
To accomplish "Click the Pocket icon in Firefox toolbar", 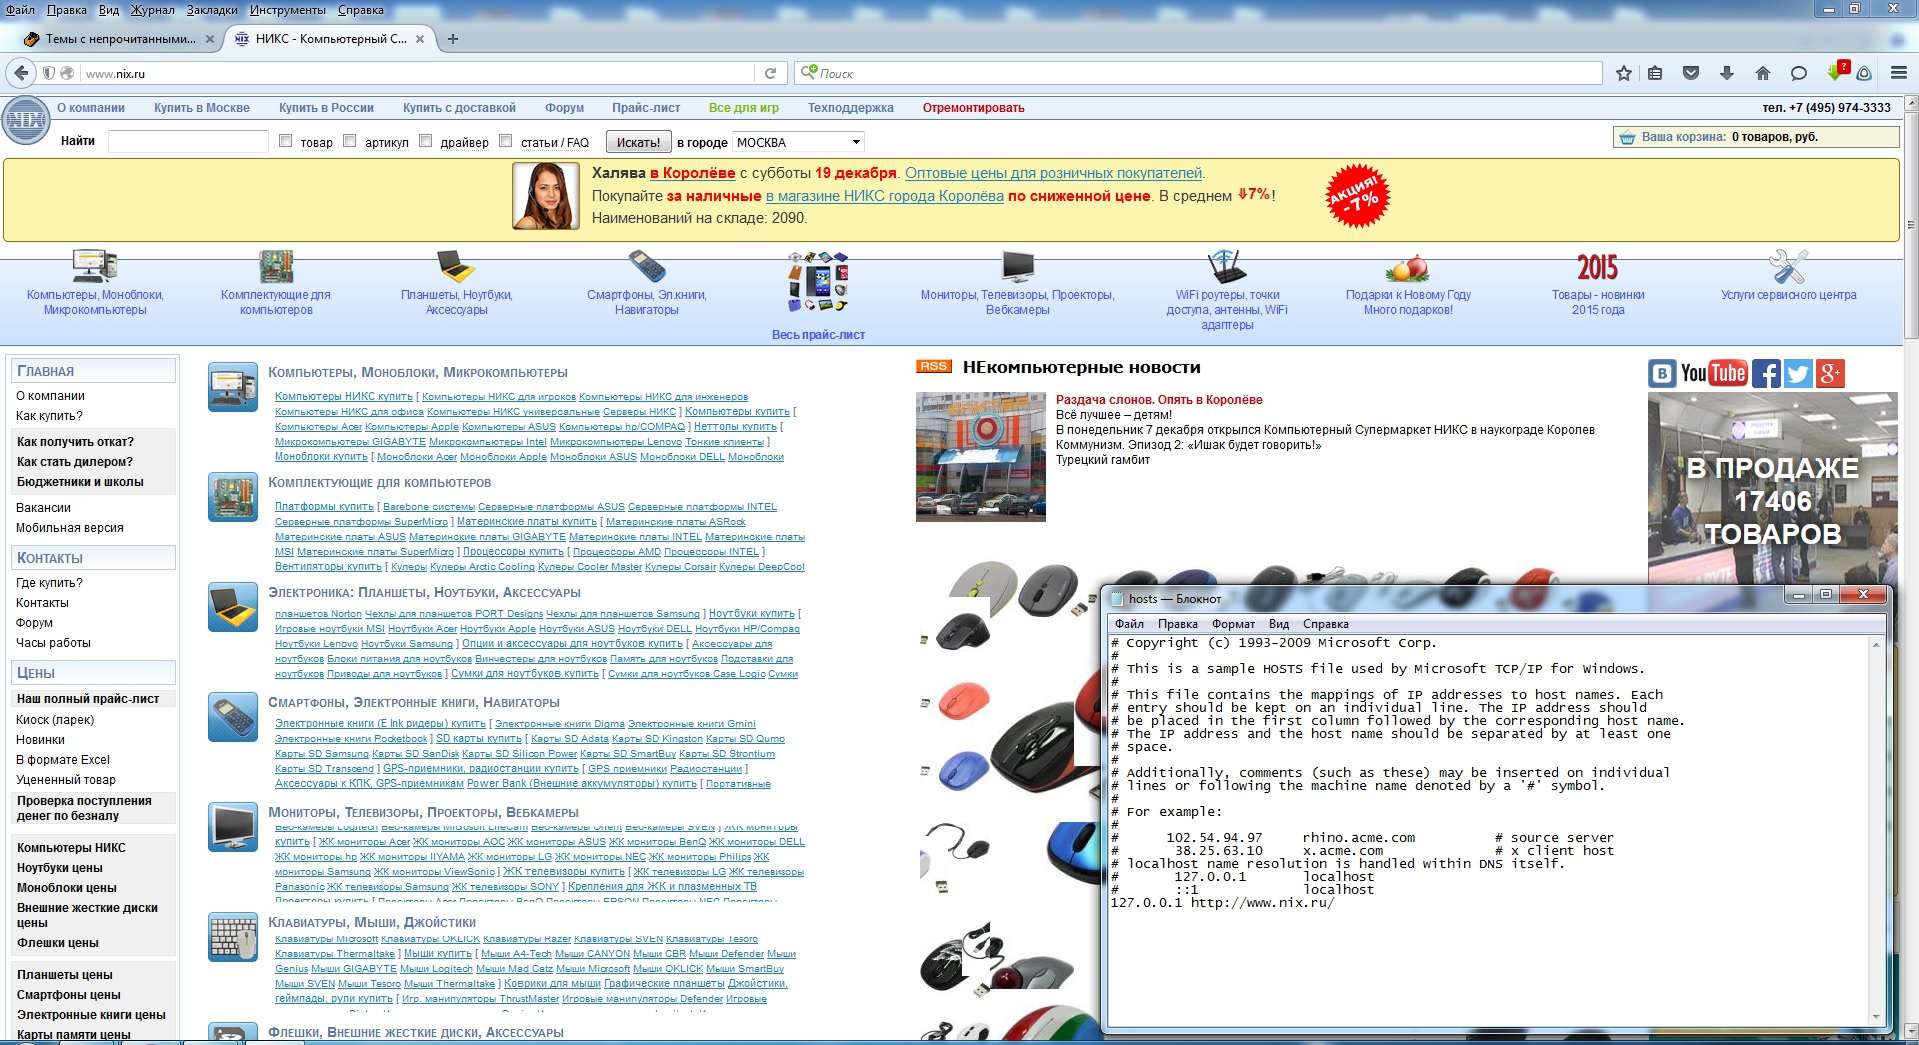I will click(1691, 73).
